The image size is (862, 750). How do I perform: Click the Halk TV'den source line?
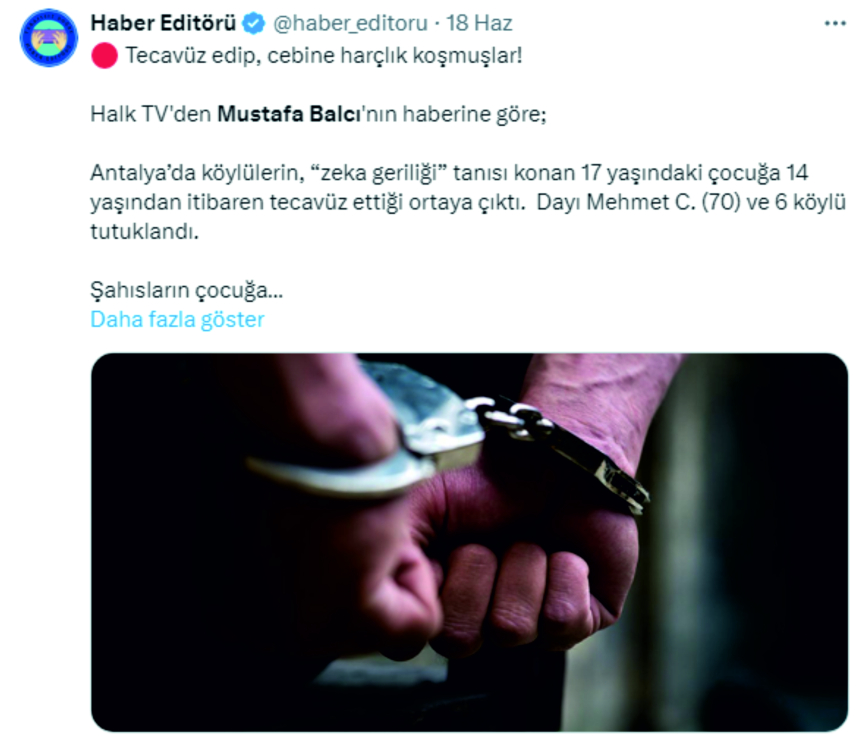318,114
